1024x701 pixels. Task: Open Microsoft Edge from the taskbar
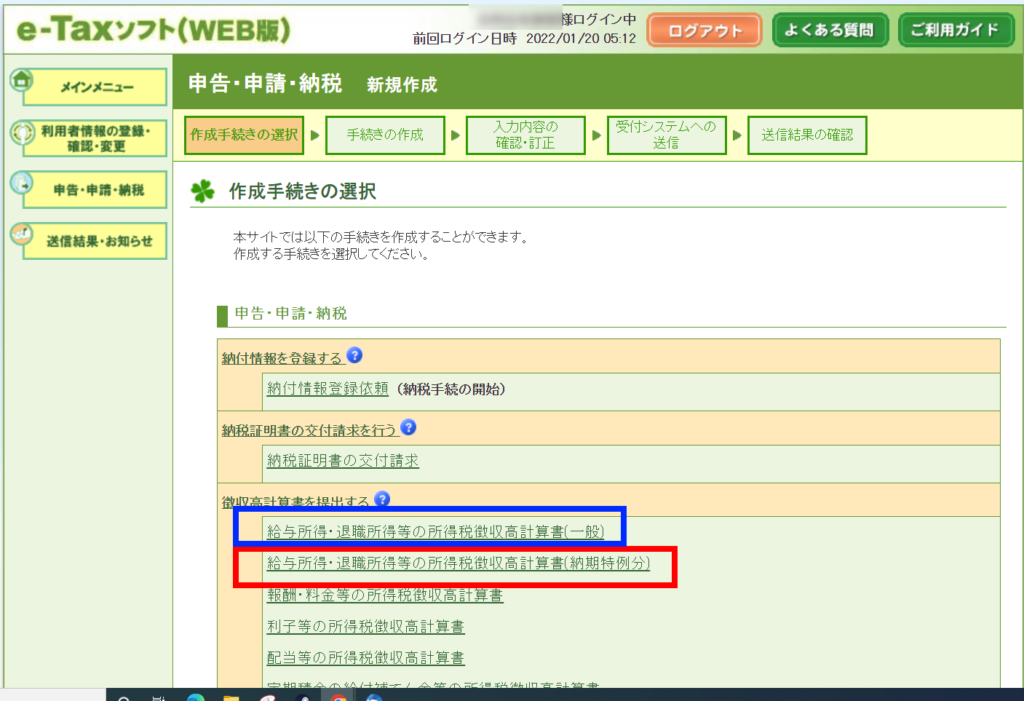[194, 699]
